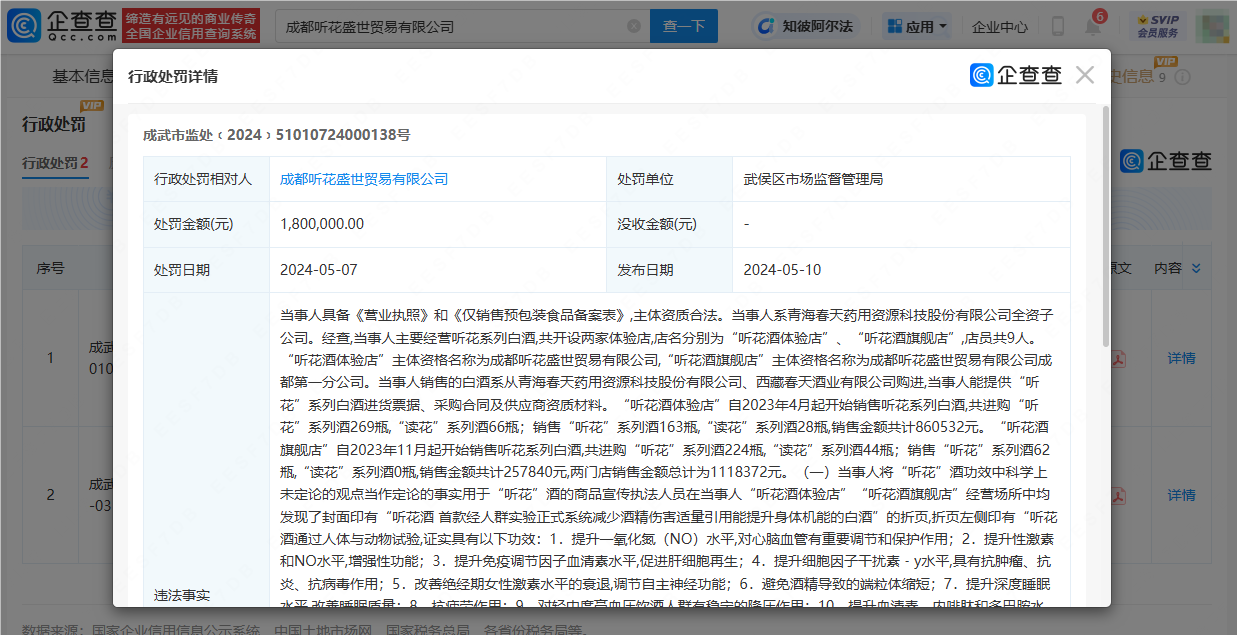Image resolution: width=1237 pixels, height=635 pixels.
Task: Select 发布日期 value 2024-05-10
Action: coord(901,270)
